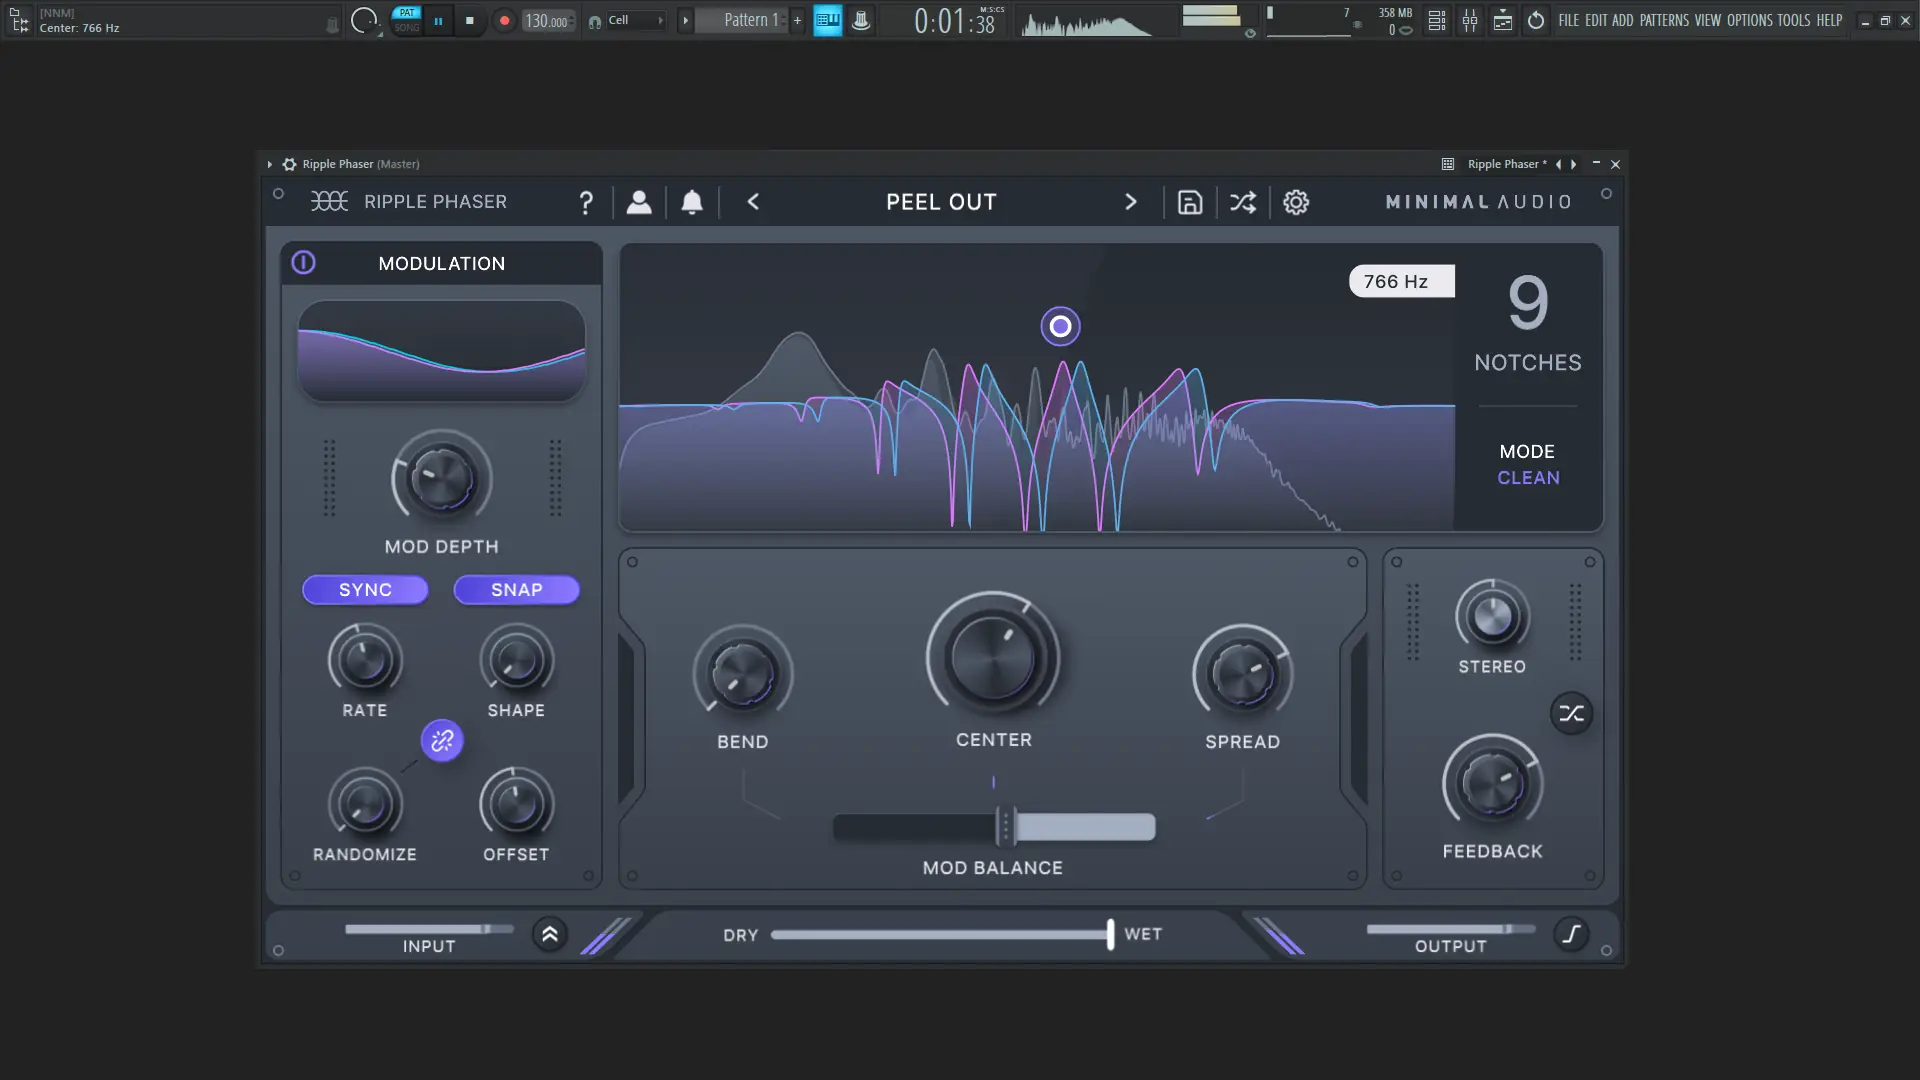Expand the Ripple Phaser window menu arrow
This screenshot has height=1080, width=1920.
[x=269, y=164]
